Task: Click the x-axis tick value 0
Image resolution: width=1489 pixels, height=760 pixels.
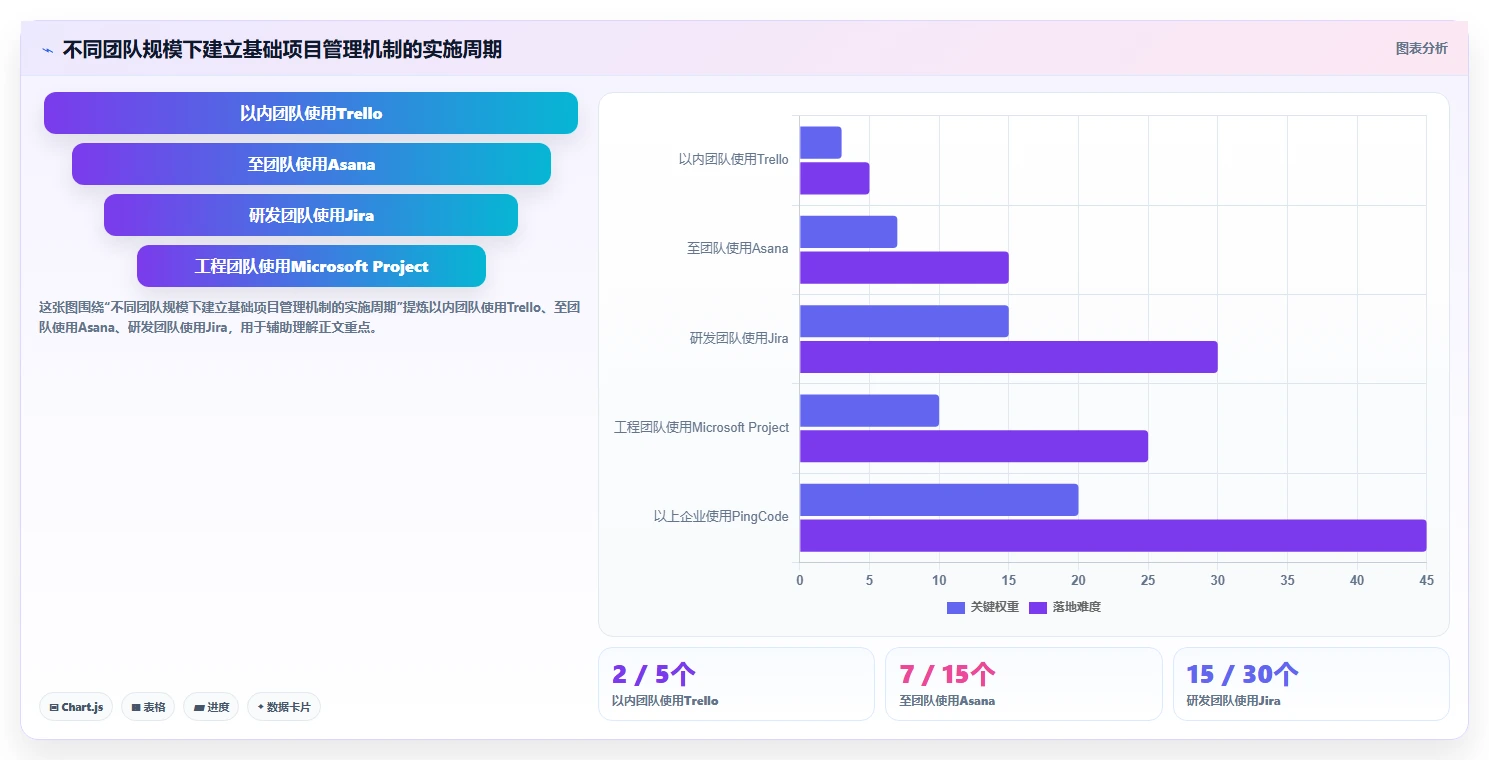Action: click(x=799, y=581)
